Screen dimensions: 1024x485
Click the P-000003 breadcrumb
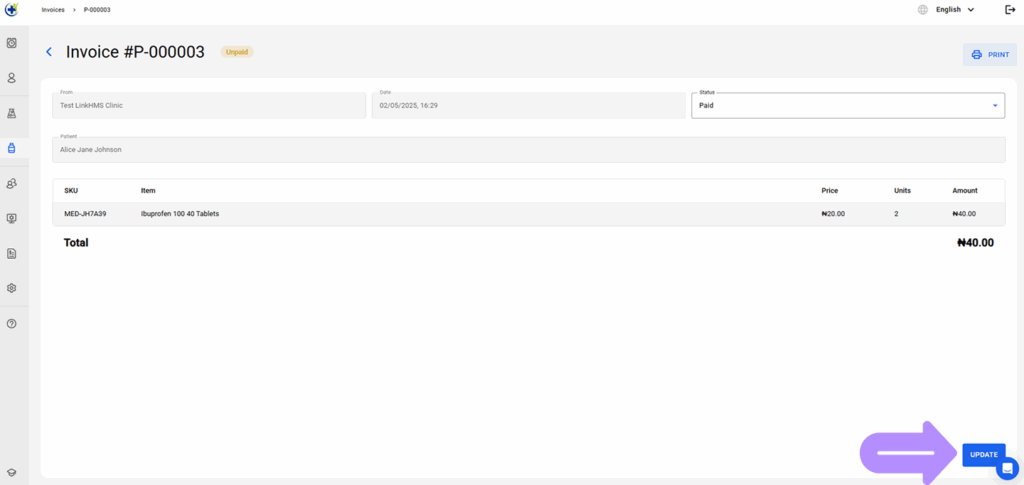[97, 10]
